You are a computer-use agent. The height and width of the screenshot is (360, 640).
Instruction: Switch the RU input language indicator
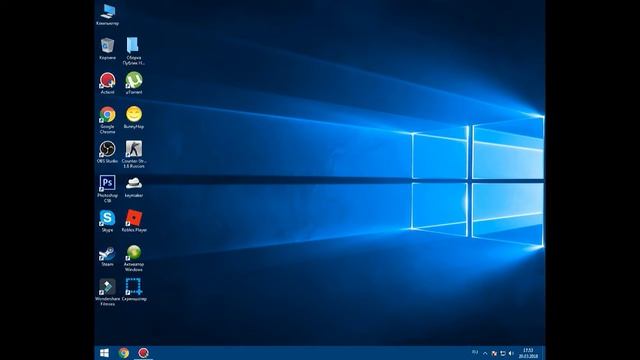(x=475, y=353)
